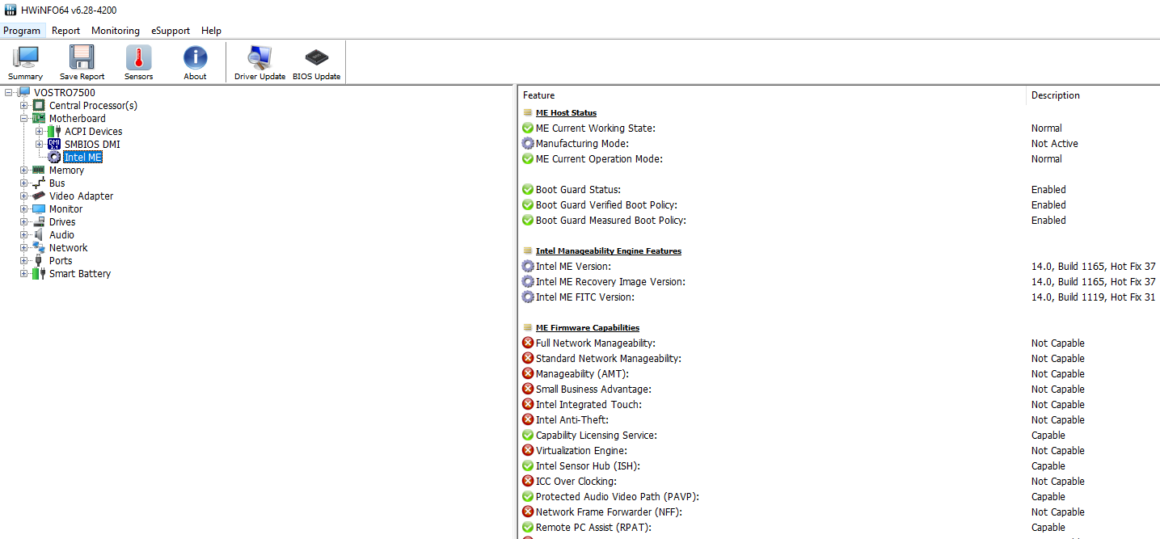Select Intel ME Recovery Image Version row
1160x539 pixels.
click(x=839, y=282)
